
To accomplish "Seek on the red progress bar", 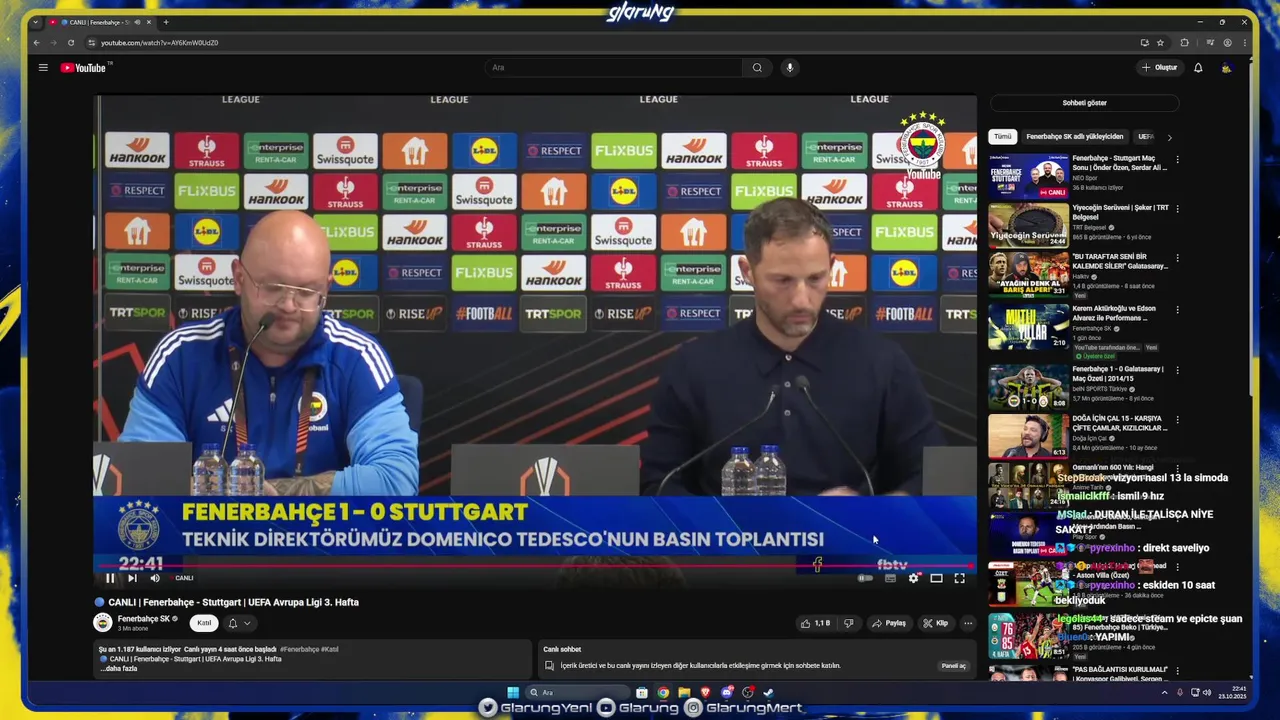I will pos(535,565).
